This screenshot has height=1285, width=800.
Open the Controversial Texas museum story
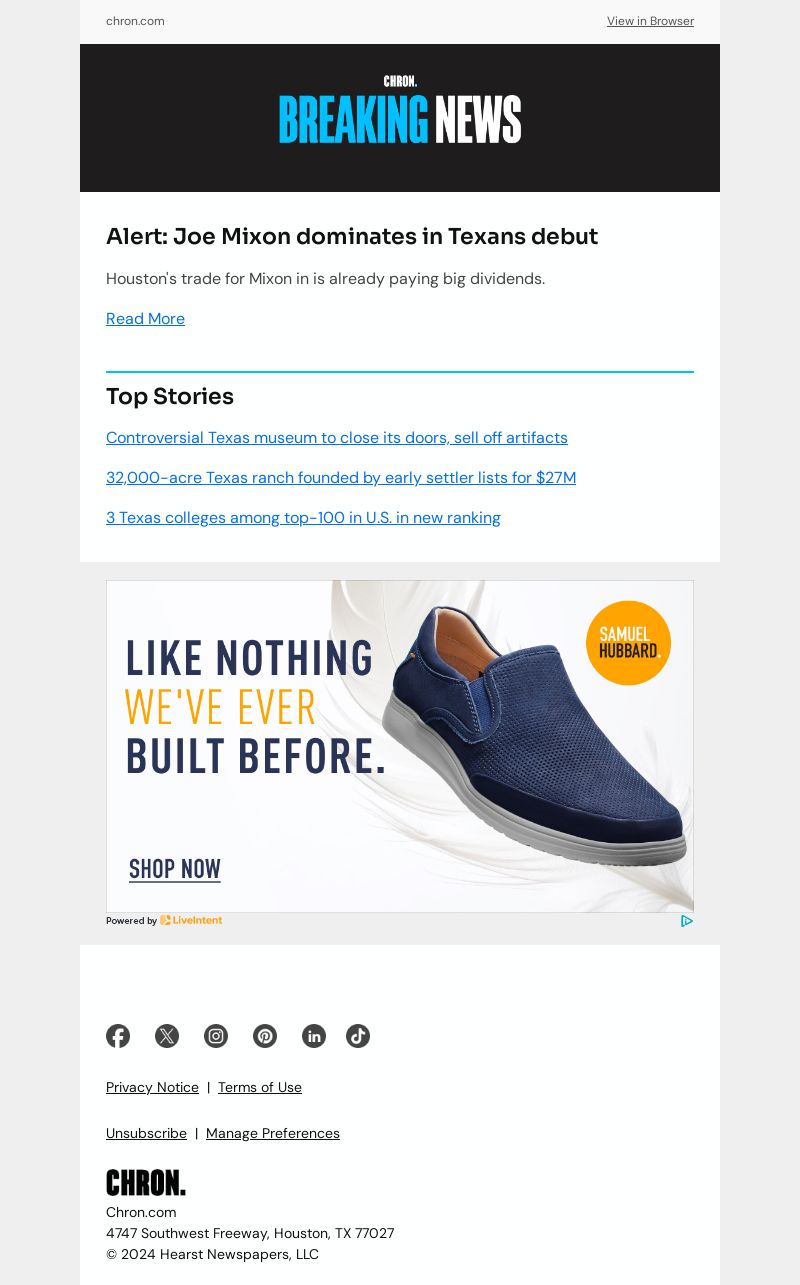point(337,438)
